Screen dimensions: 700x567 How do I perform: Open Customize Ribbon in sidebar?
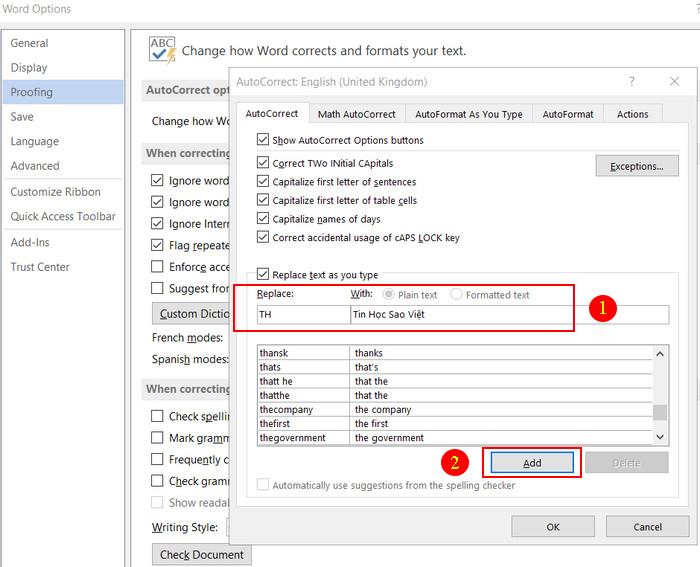pos(63,192)
